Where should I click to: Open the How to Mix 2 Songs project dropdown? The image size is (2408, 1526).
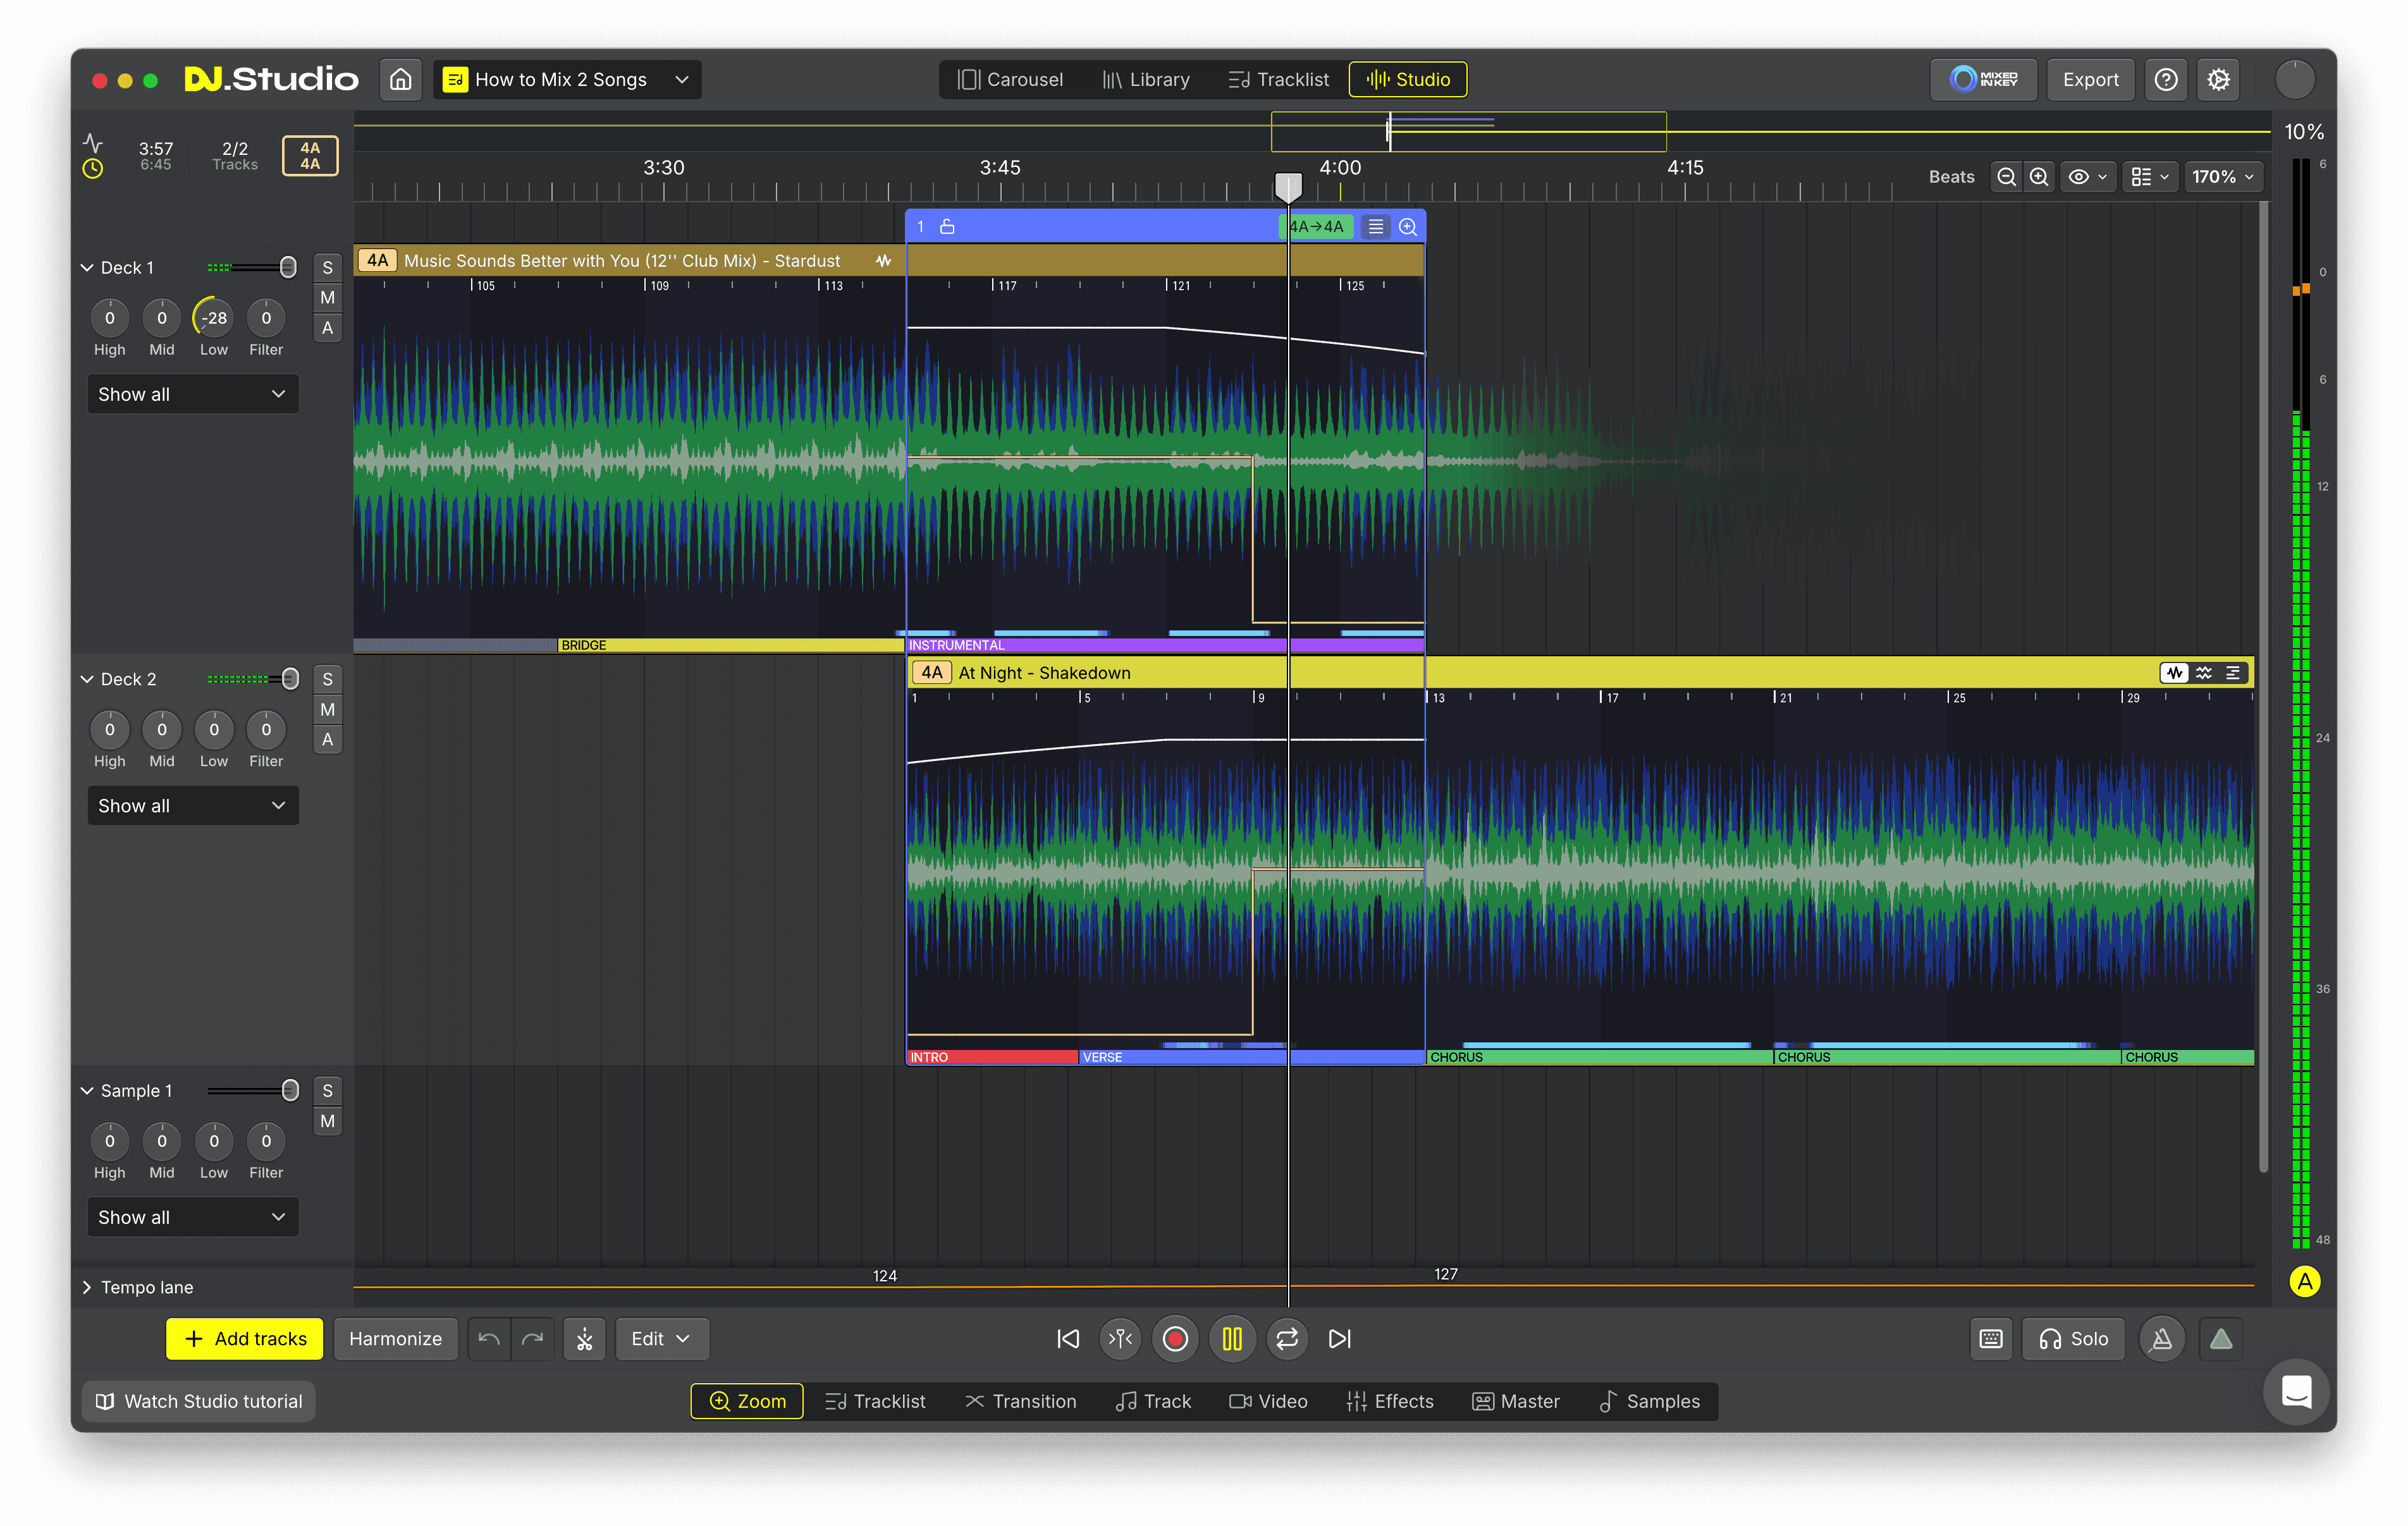(x=567, y=79)
